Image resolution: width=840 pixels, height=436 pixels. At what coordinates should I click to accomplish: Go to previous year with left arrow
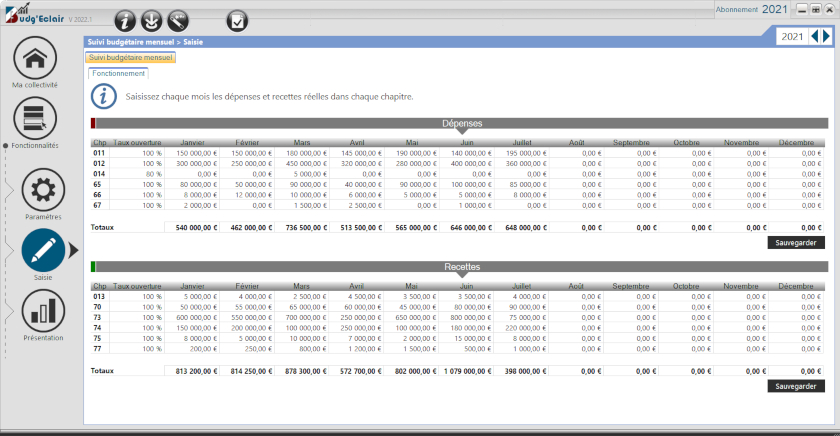click(814, 37)
